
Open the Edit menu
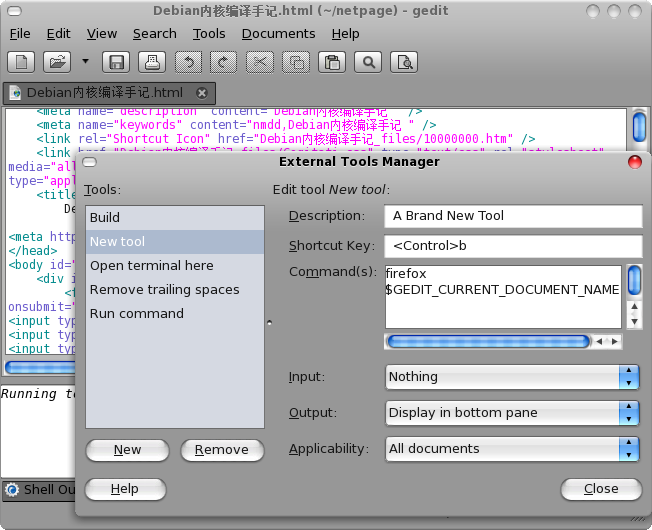[59, 34]
